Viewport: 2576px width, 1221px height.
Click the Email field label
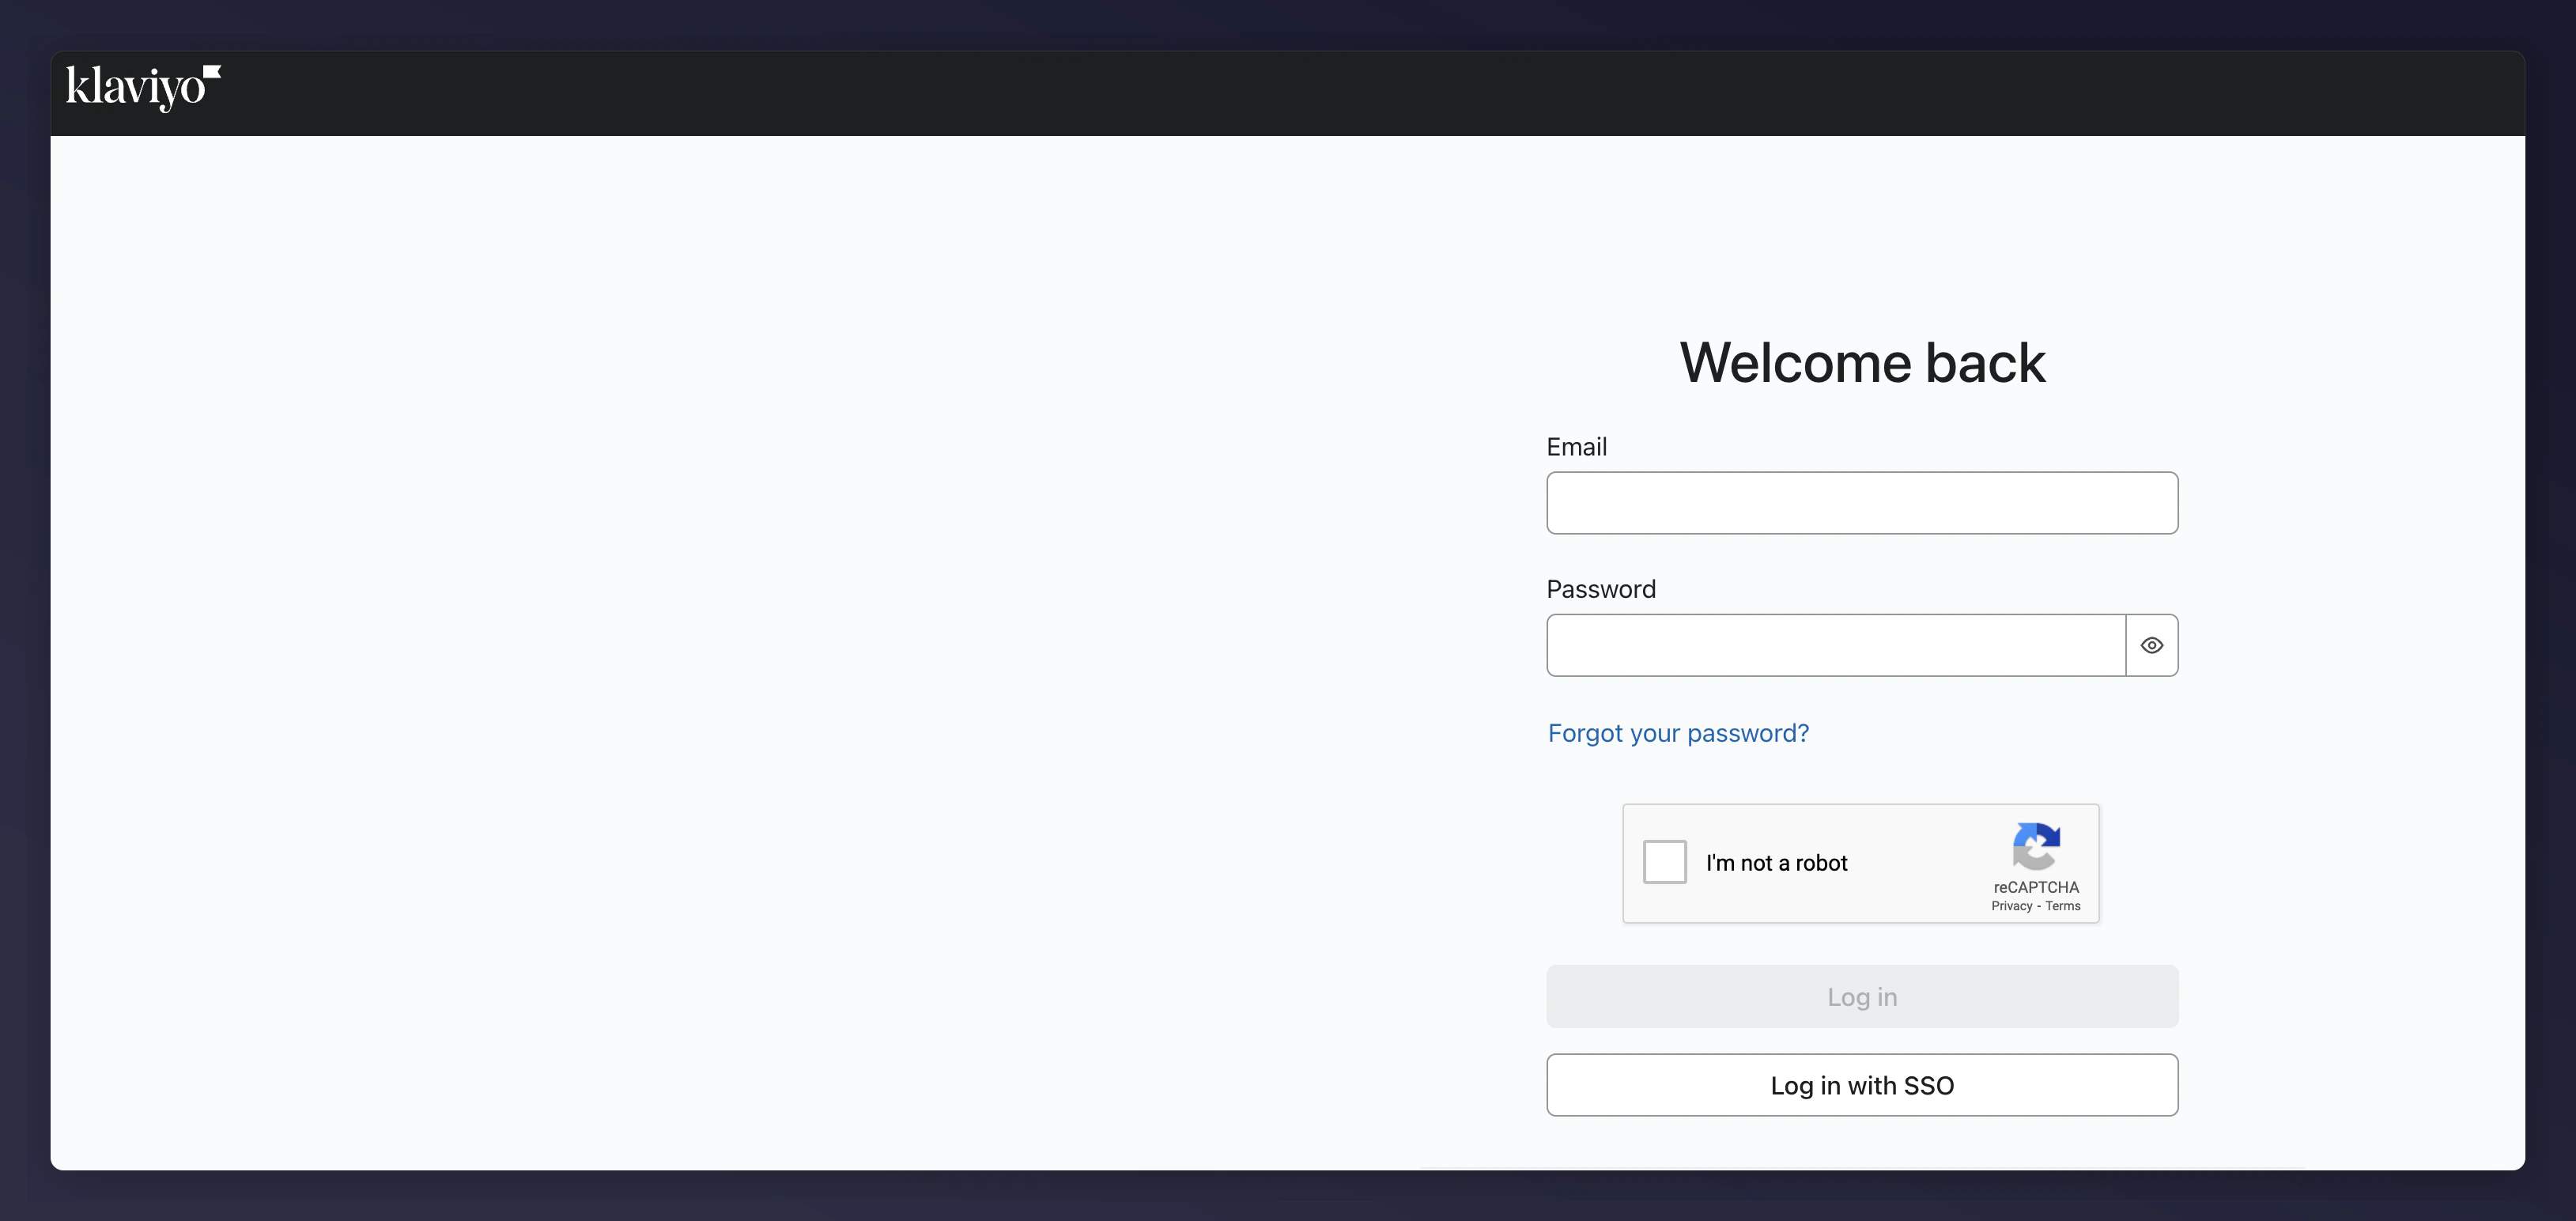[x=1576, y=447]
